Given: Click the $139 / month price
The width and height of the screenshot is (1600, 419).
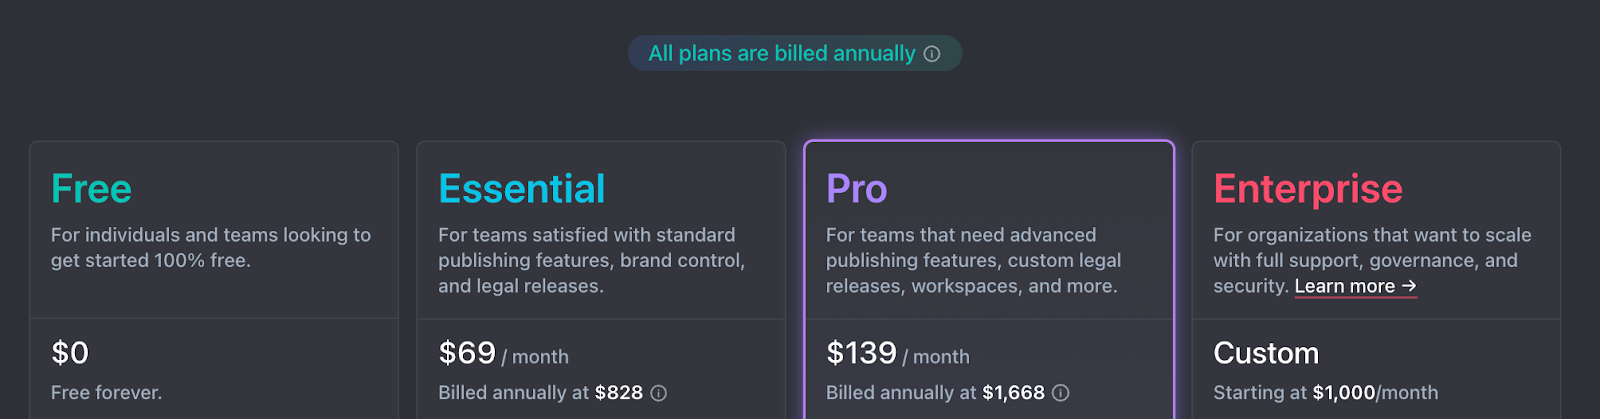Looking at the screenshot, I should tap(898, 353).
